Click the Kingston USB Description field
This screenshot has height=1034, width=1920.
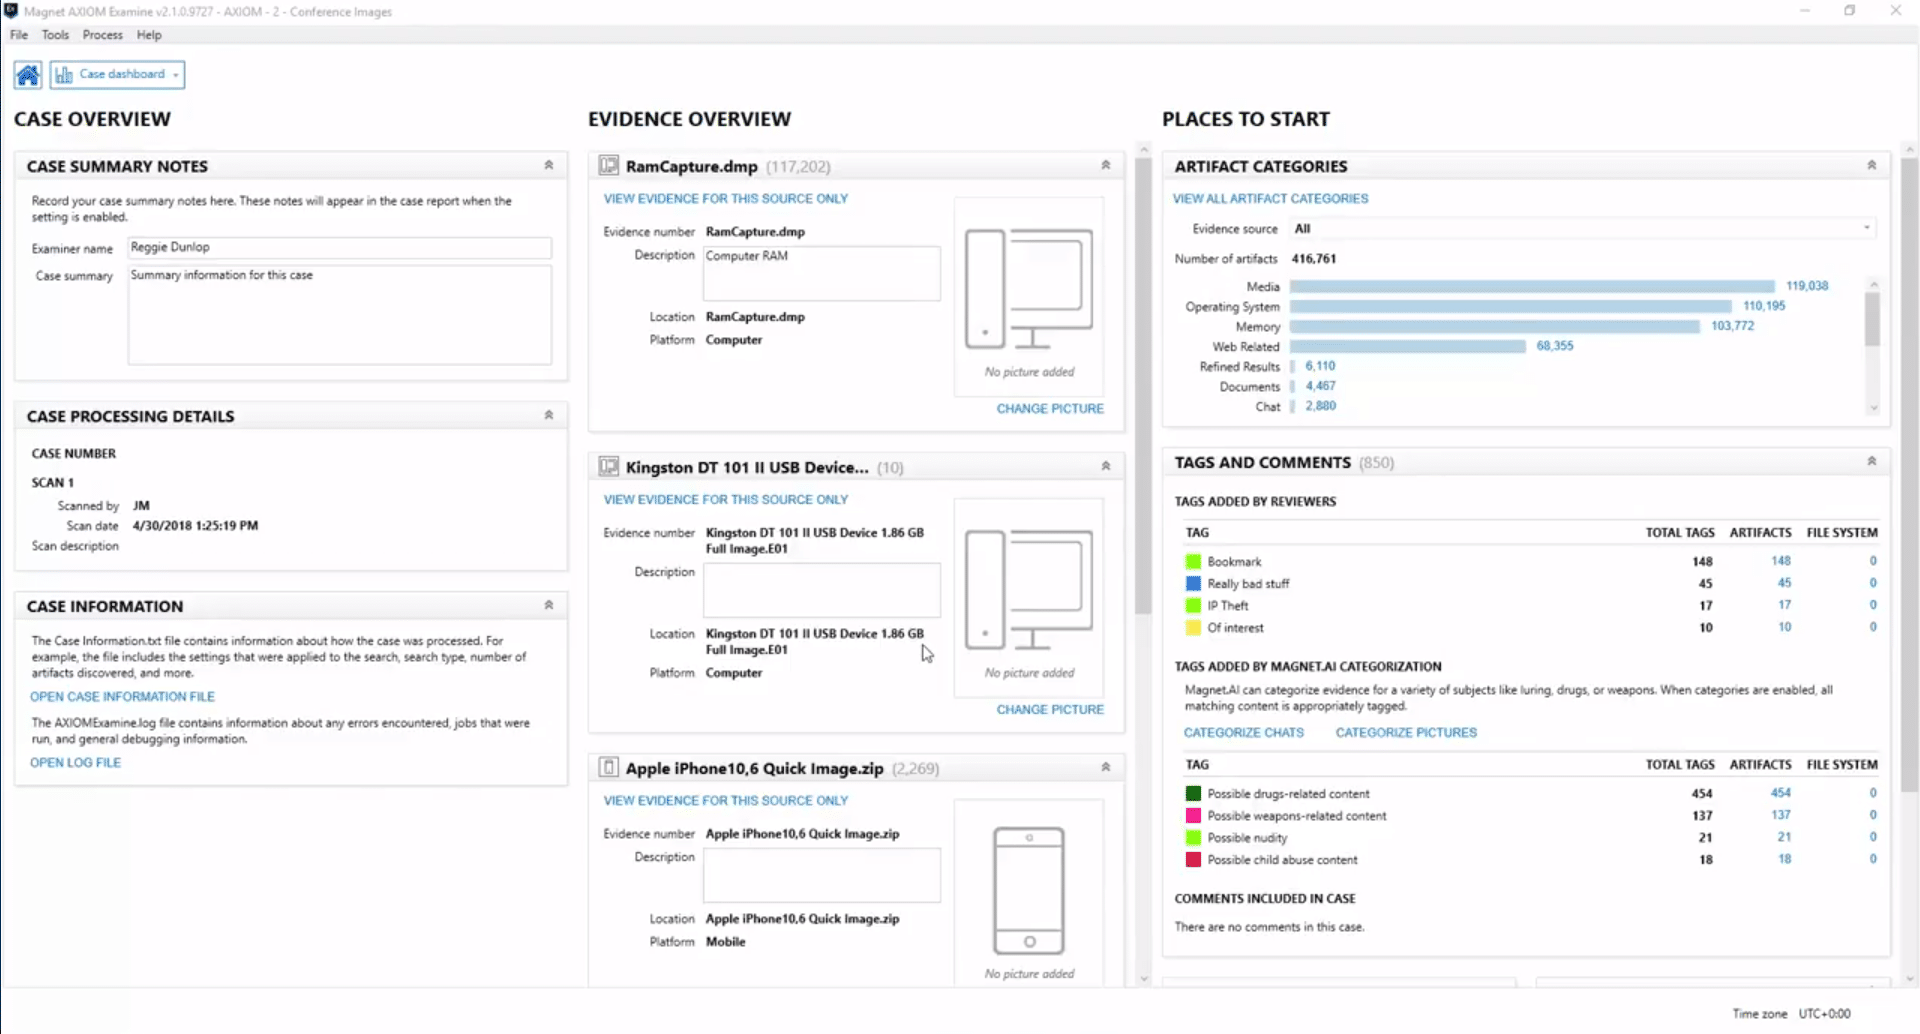click(x=822, y=590)
